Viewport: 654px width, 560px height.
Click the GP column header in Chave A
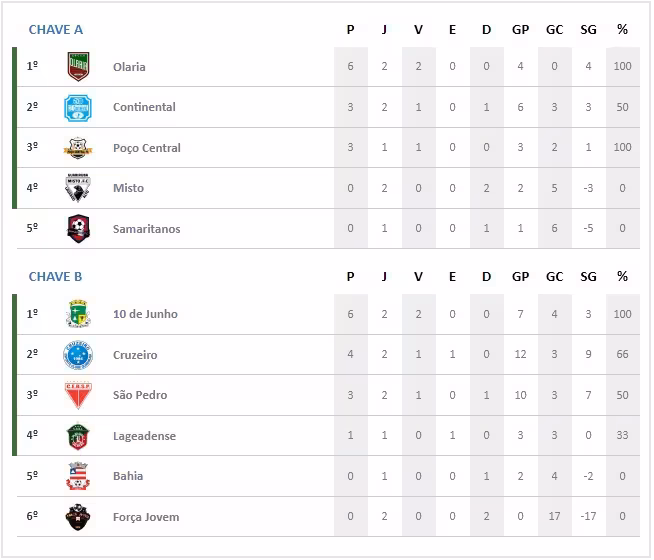point(520,29)
